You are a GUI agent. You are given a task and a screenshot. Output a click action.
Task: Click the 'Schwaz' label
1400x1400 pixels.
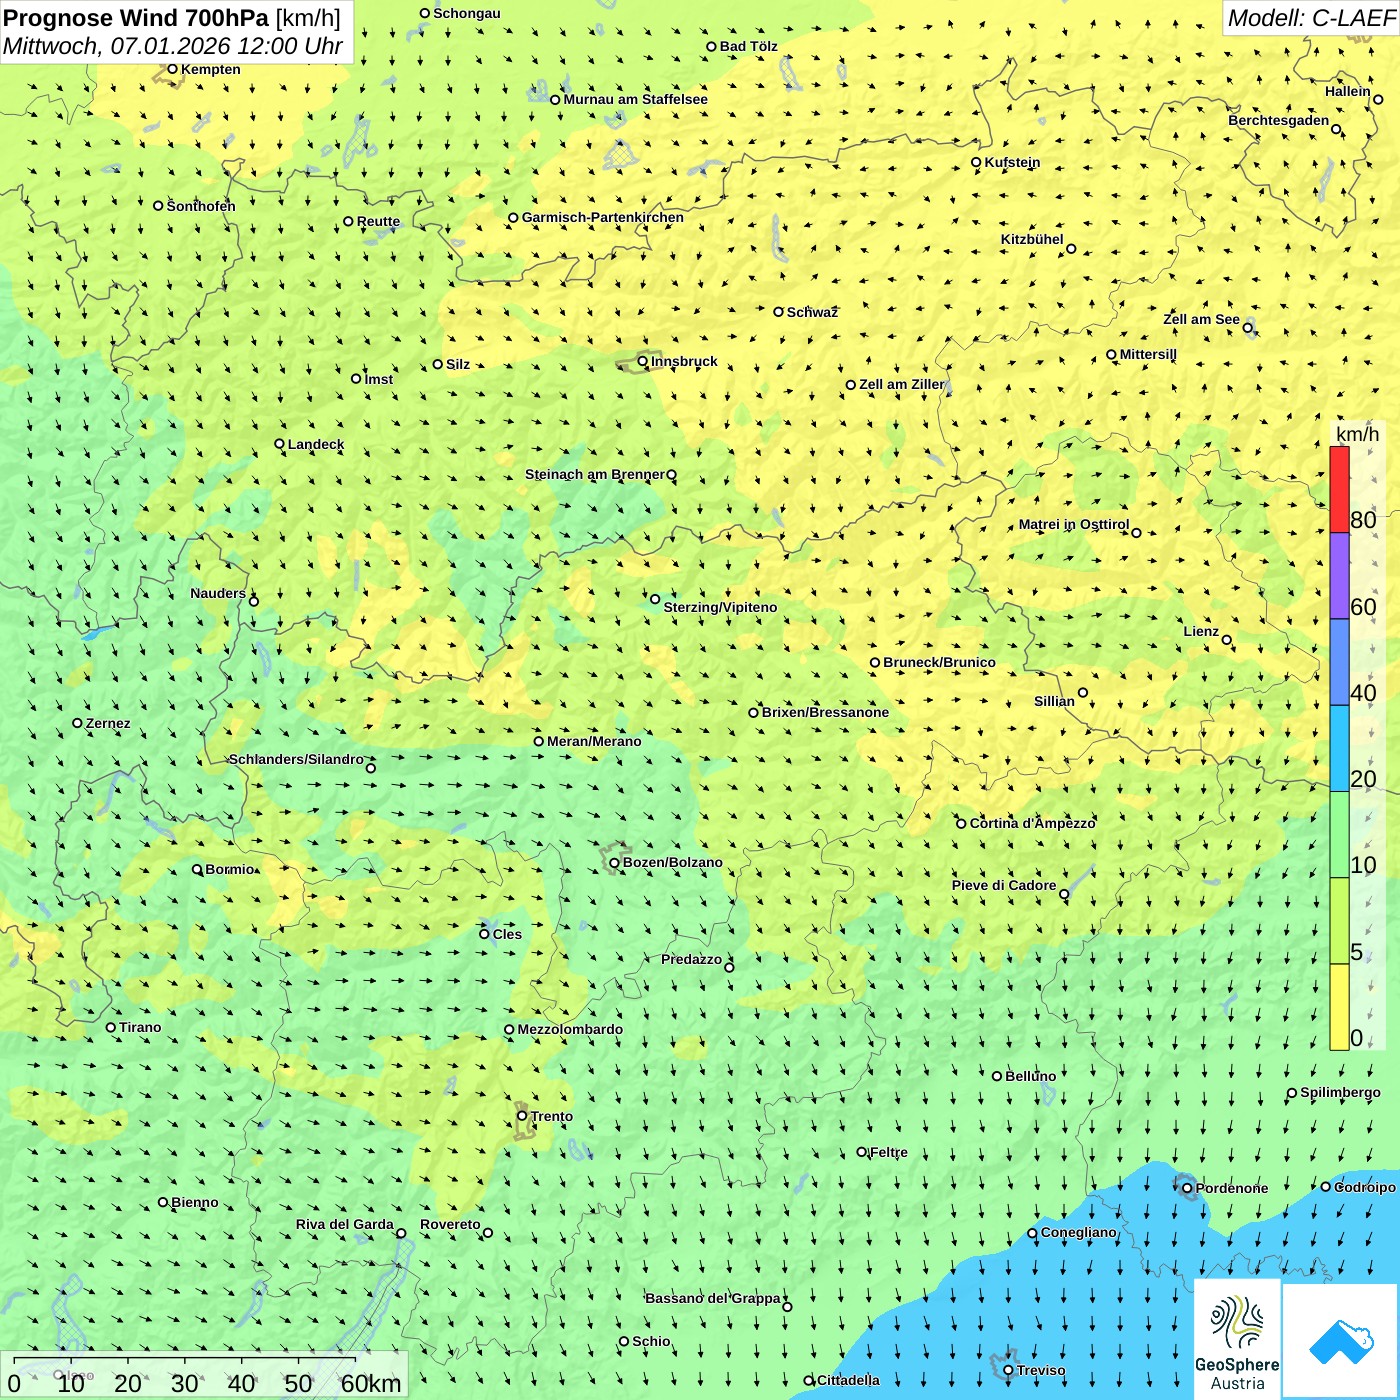coord(812,312)
